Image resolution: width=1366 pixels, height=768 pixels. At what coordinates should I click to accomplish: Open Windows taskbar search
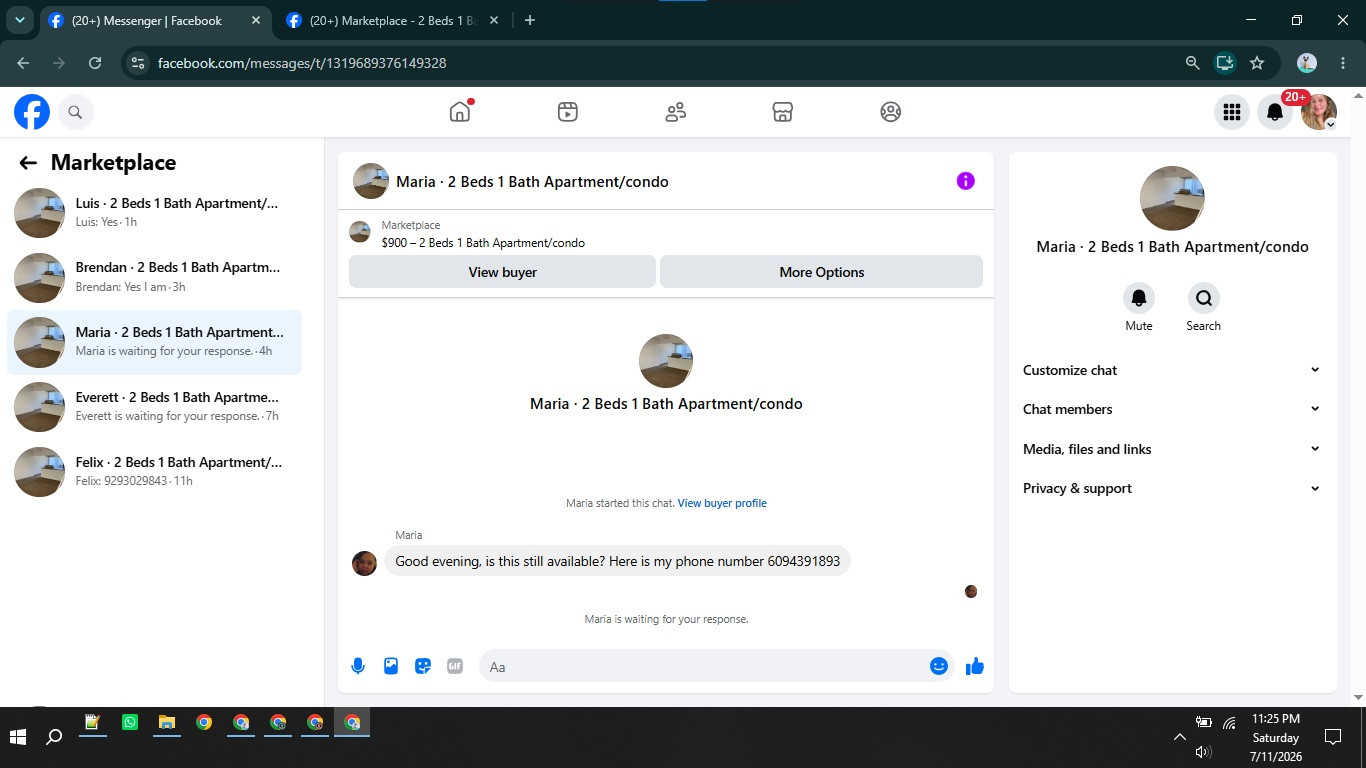point(55,737)
